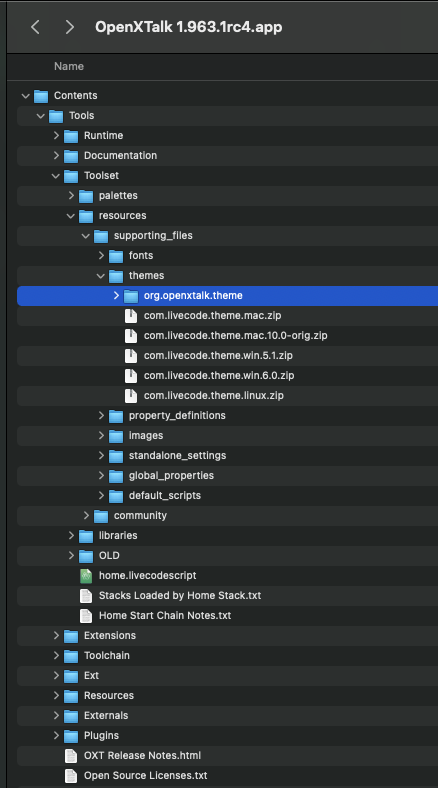
Task: Expand the Extensions folder chevron
Action: [x=56, y=636]
